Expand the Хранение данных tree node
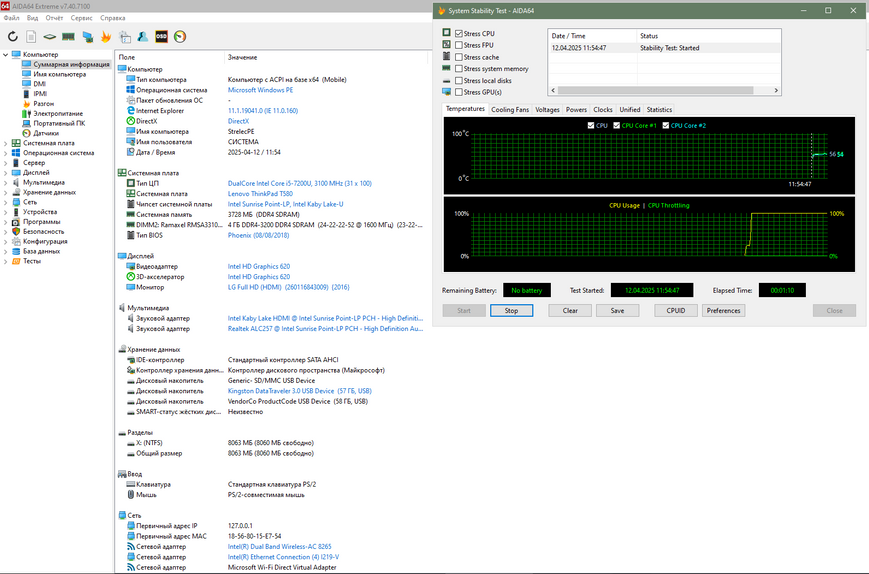Screen dimensions: 869x574 coord(6,193)
